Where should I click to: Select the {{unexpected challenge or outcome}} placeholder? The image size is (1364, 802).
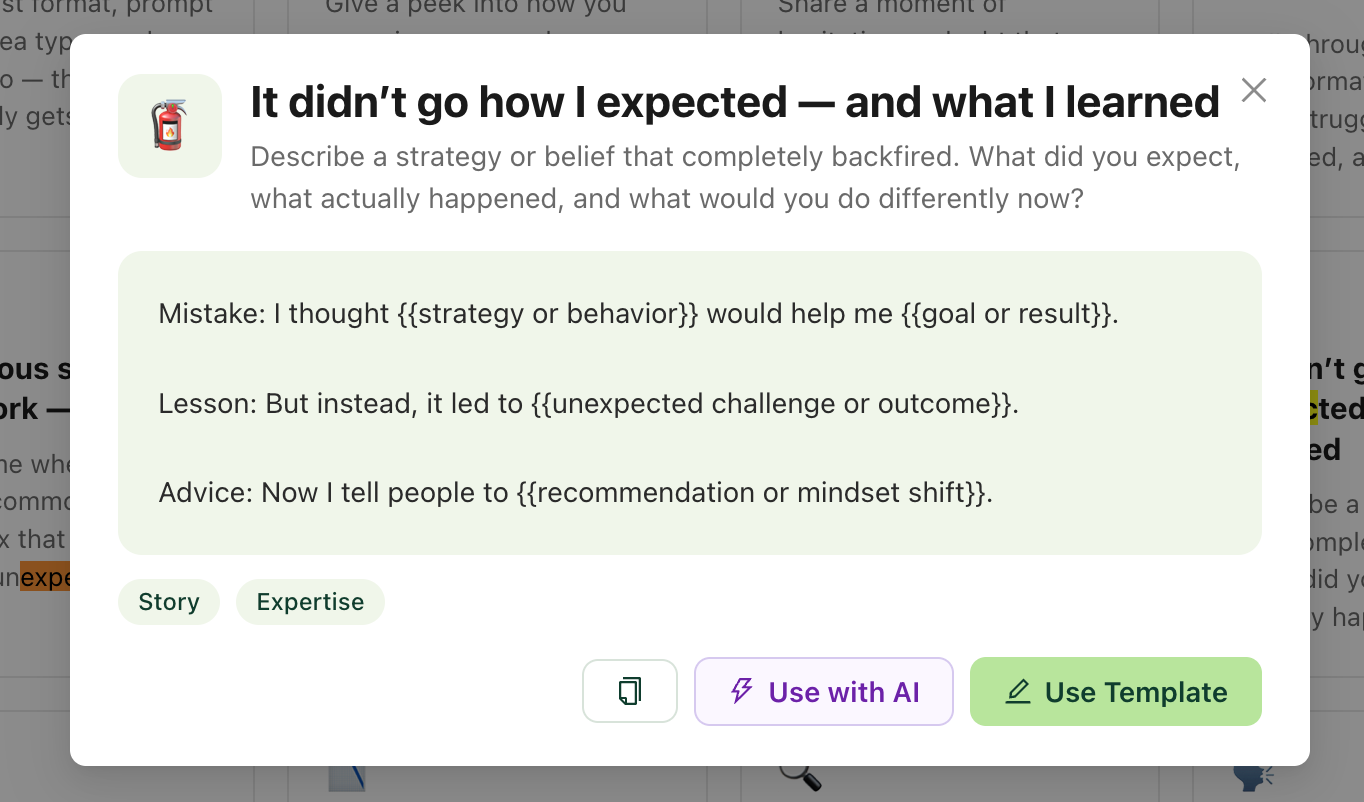coord(772,404)
